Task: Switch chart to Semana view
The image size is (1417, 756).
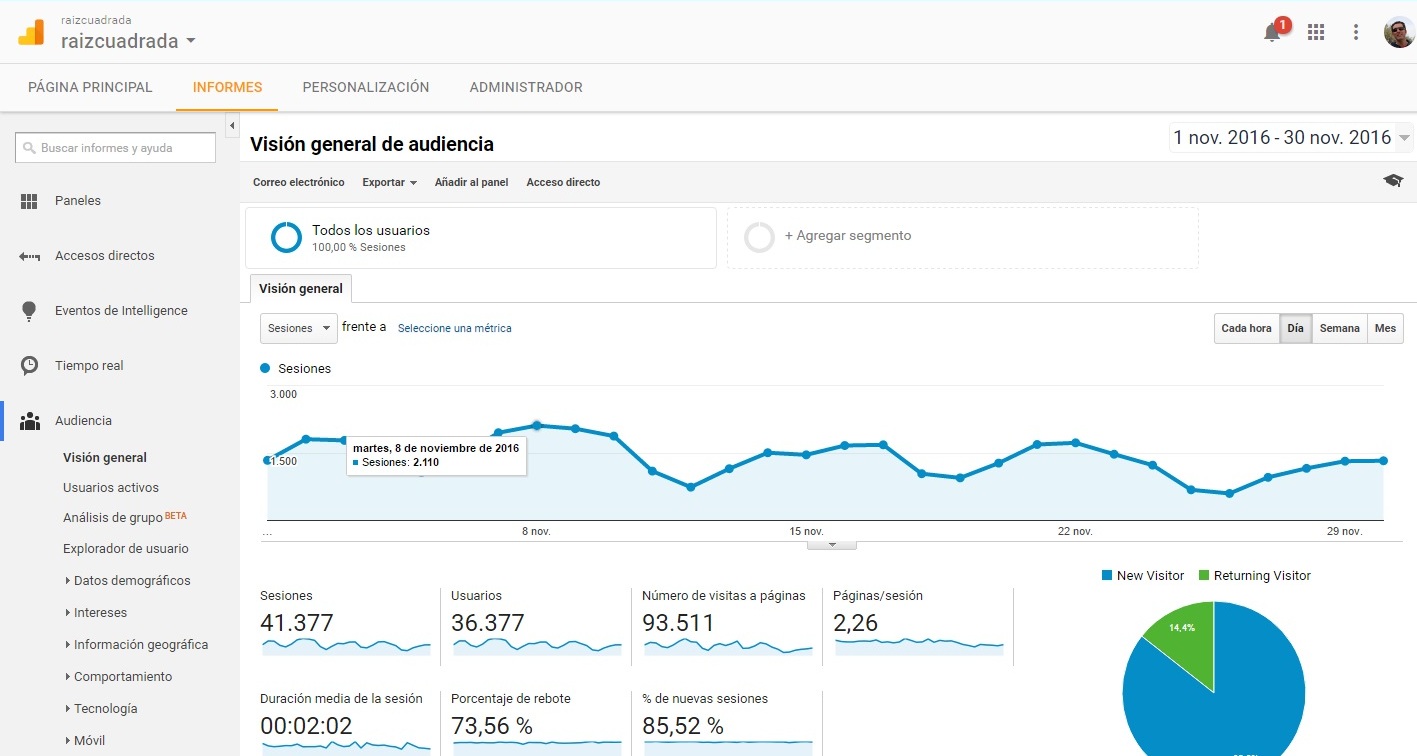Action: click(1339, 328)
